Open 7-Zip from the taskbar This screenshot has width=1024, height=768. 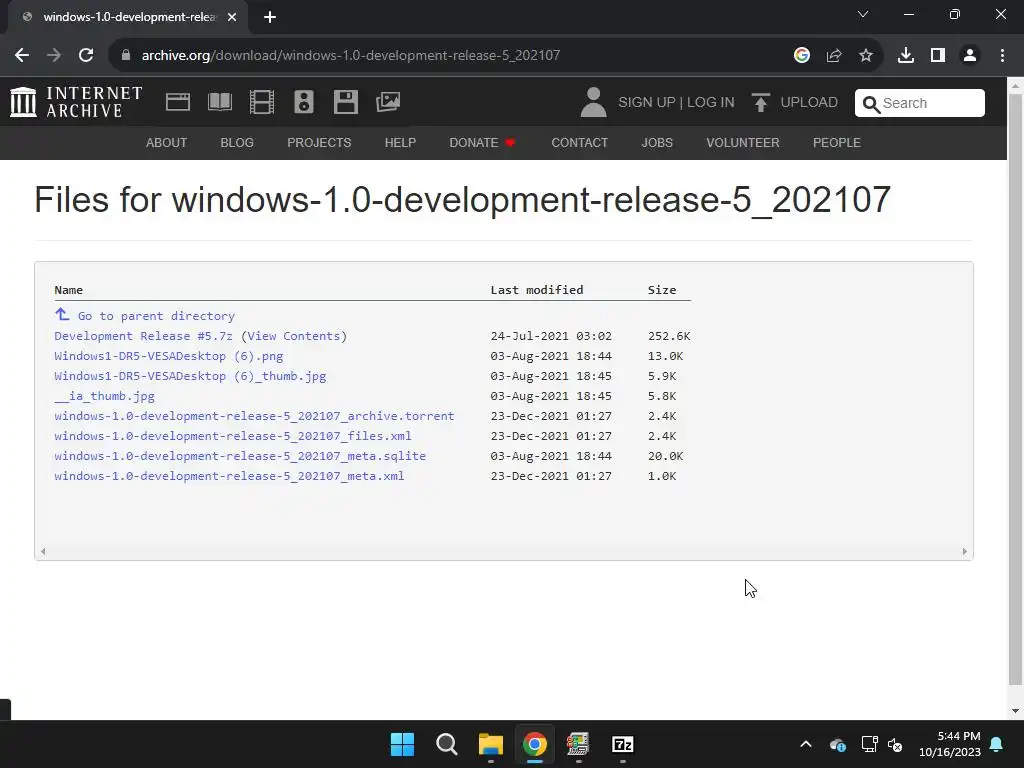pos(622,744)
